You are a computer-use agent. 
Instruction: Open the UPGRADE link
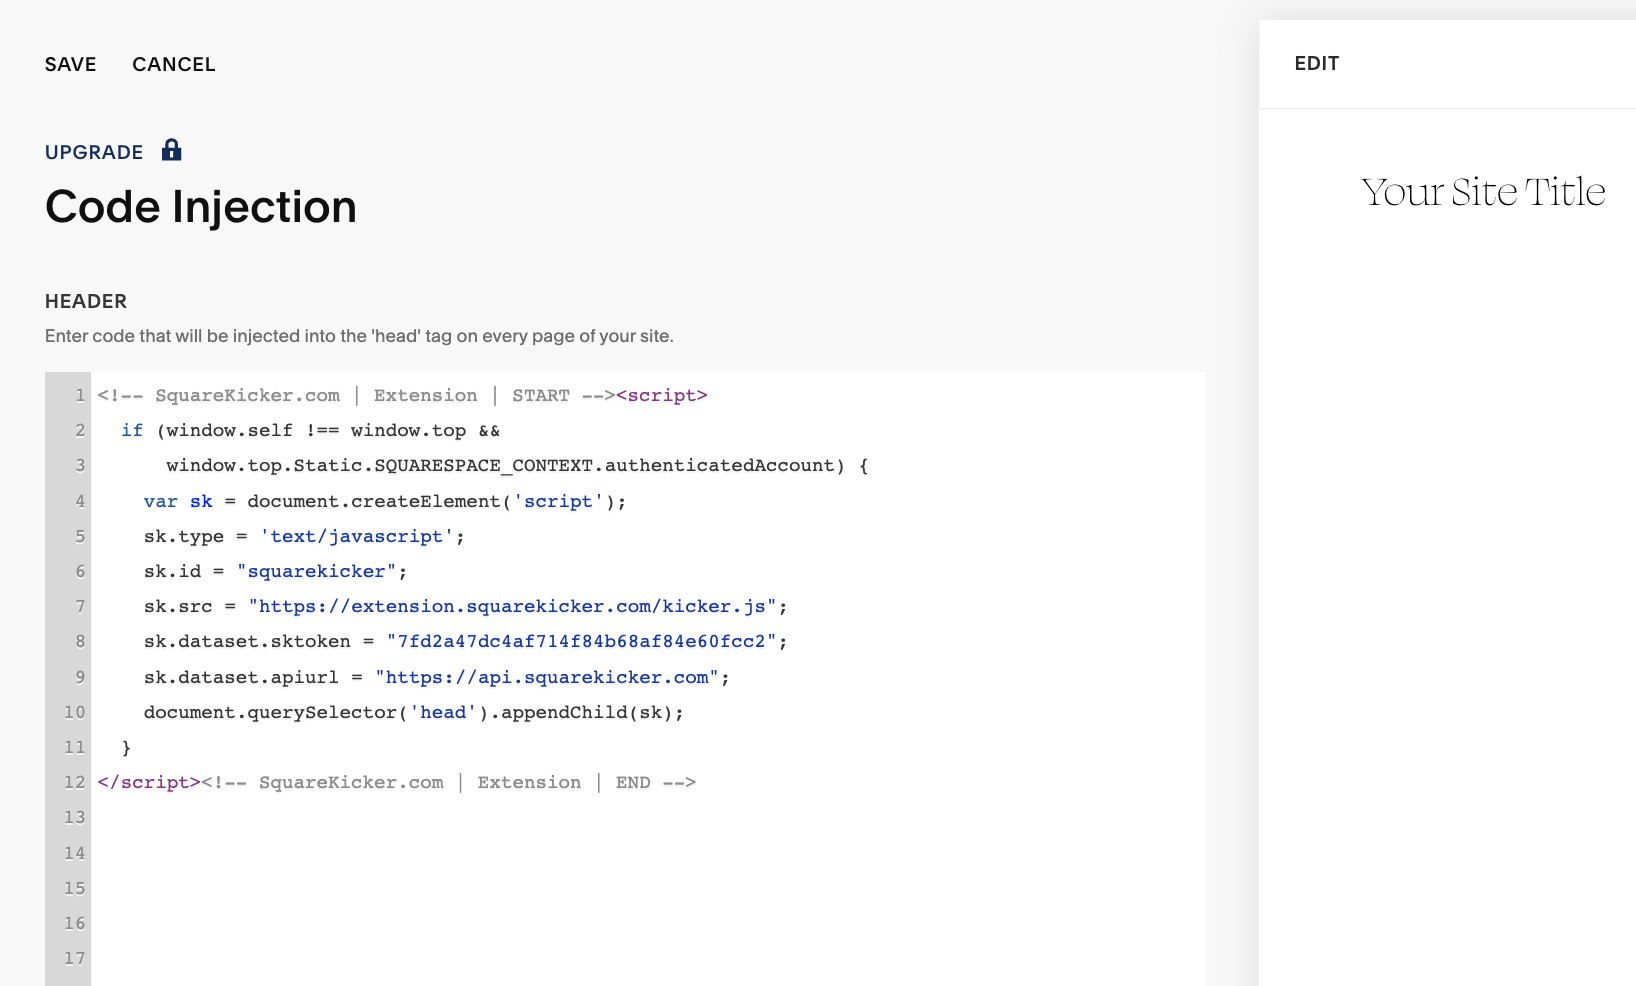94,152
